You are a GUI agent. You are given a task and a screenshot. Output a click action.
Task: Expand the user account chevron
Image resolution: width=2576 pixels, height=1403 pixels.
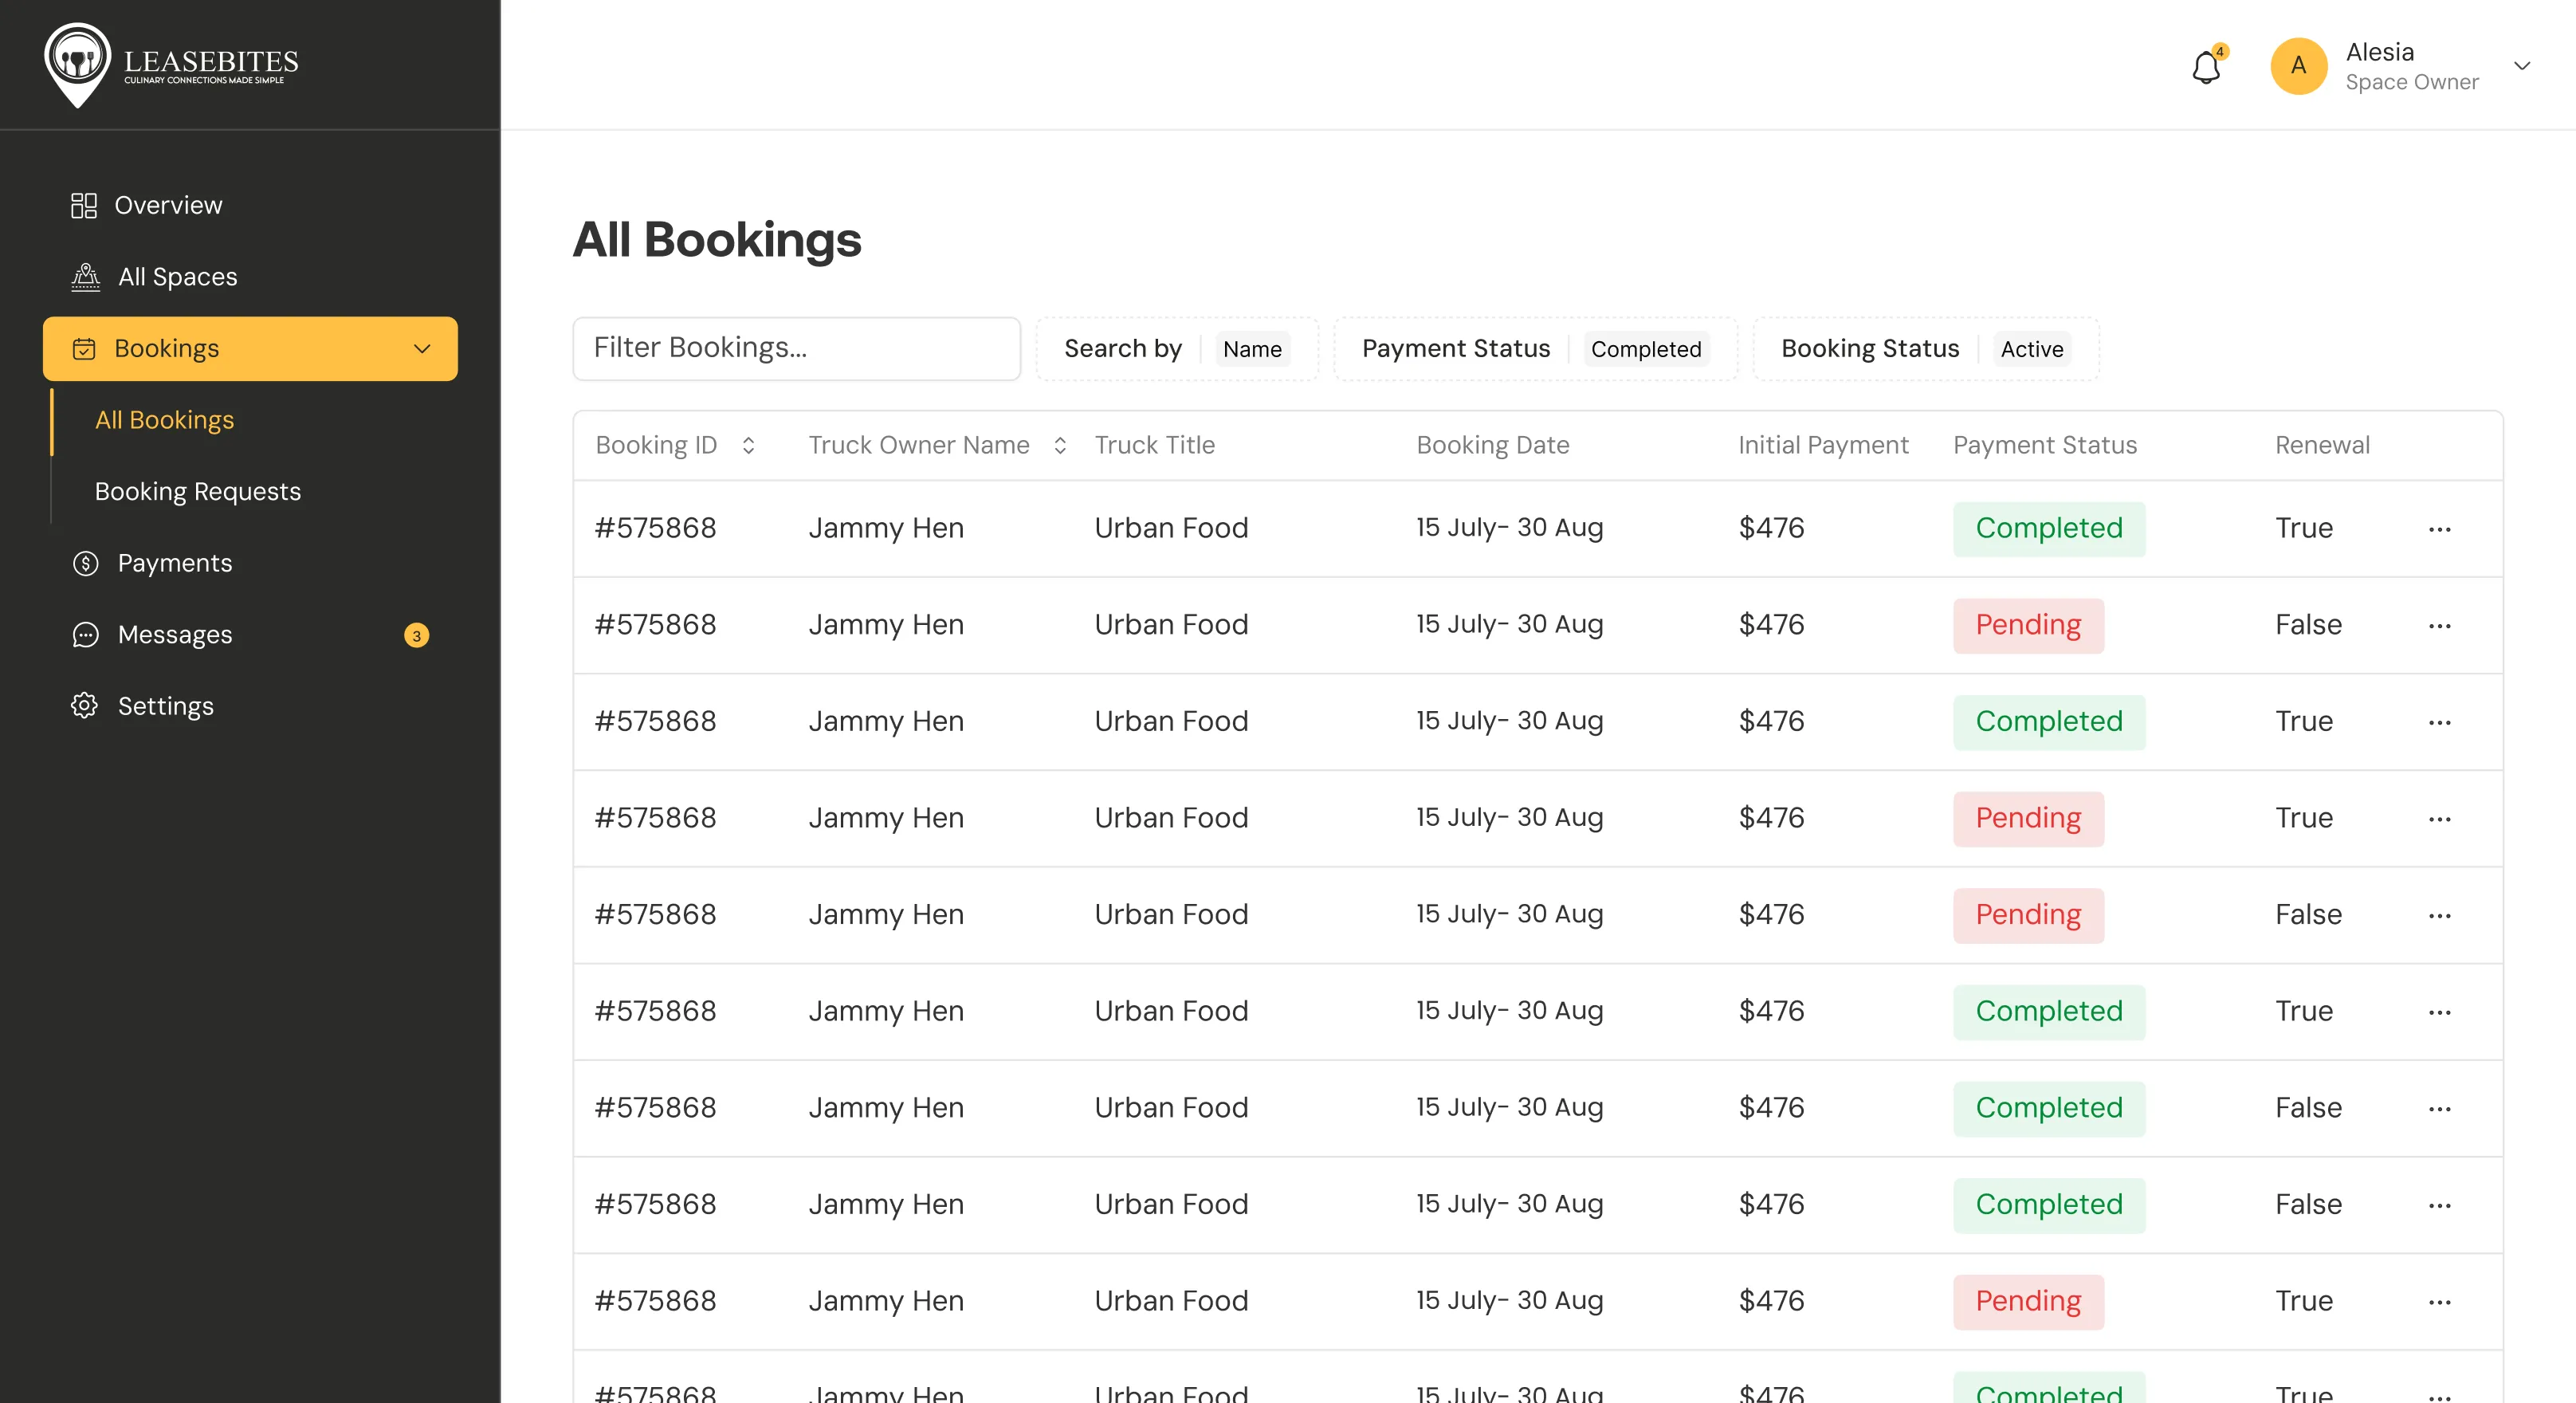2522,66
